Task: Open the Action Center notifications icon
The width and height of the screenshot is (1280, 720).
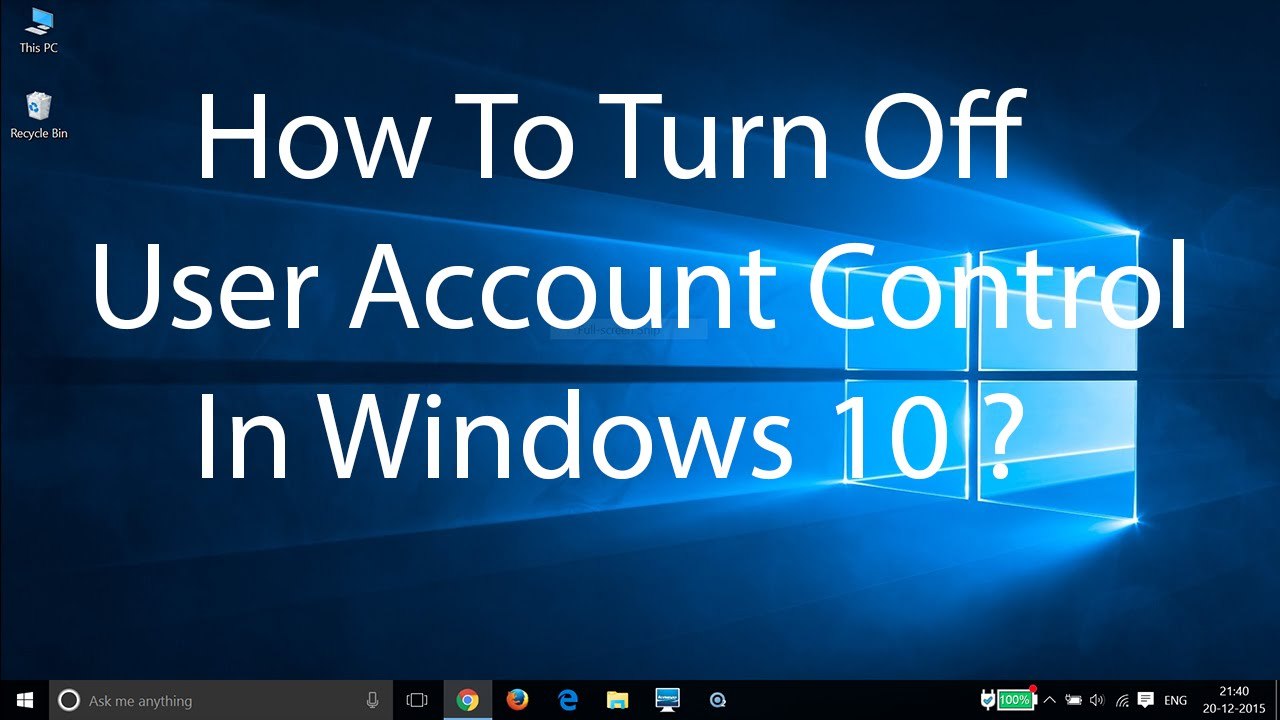Action: [1146, 700]
